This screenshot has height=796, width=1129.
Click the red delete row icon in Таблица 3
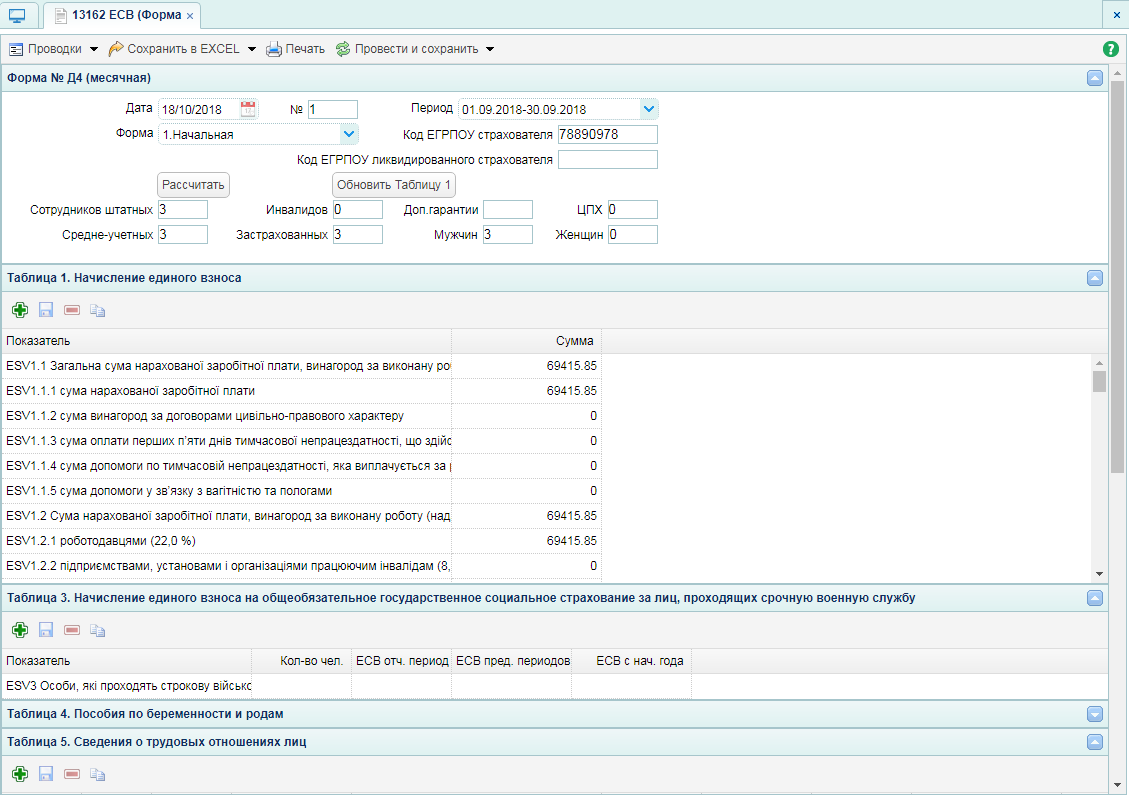coord(72,630)
